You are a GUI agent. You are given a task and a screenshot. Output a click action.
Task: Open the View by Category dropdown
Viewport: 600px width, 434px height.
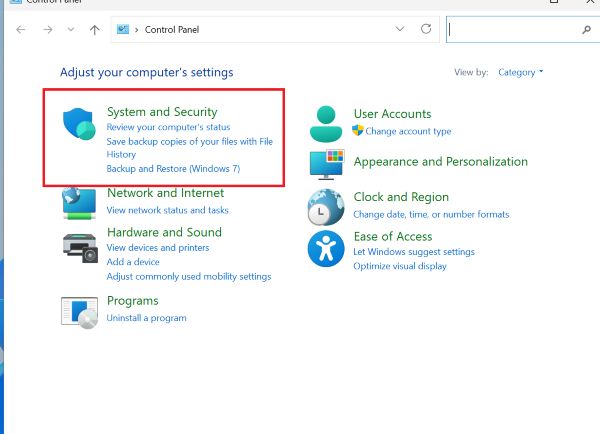pyautogui.click(x=521, y=72)
